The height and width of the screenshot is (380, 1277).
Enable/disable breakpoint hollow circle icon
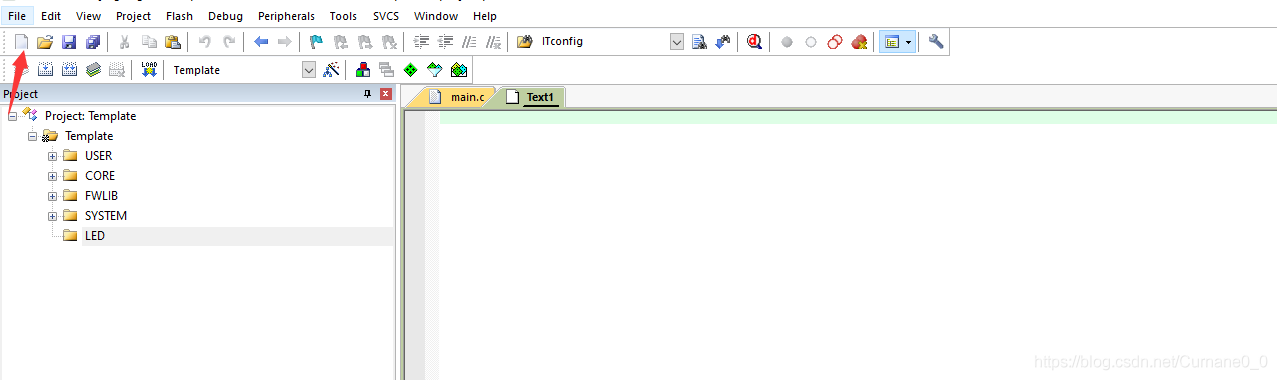pos(811,42)
